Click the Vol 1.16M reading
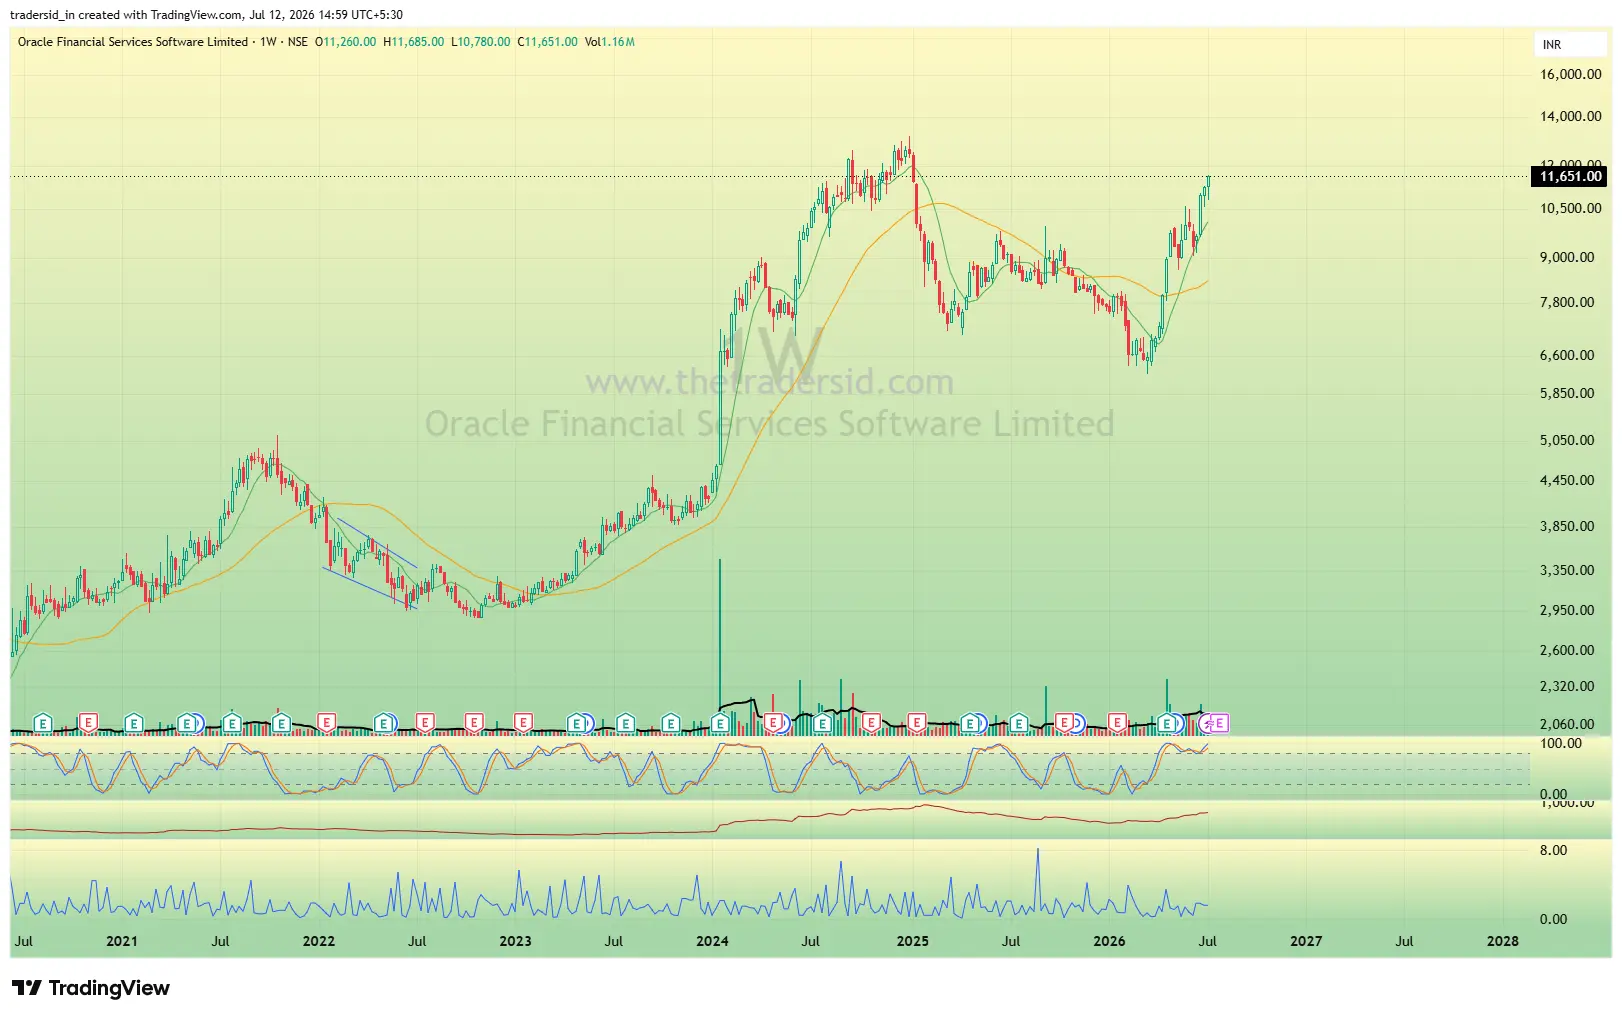 pyautogui.click(x=610, y=42)
